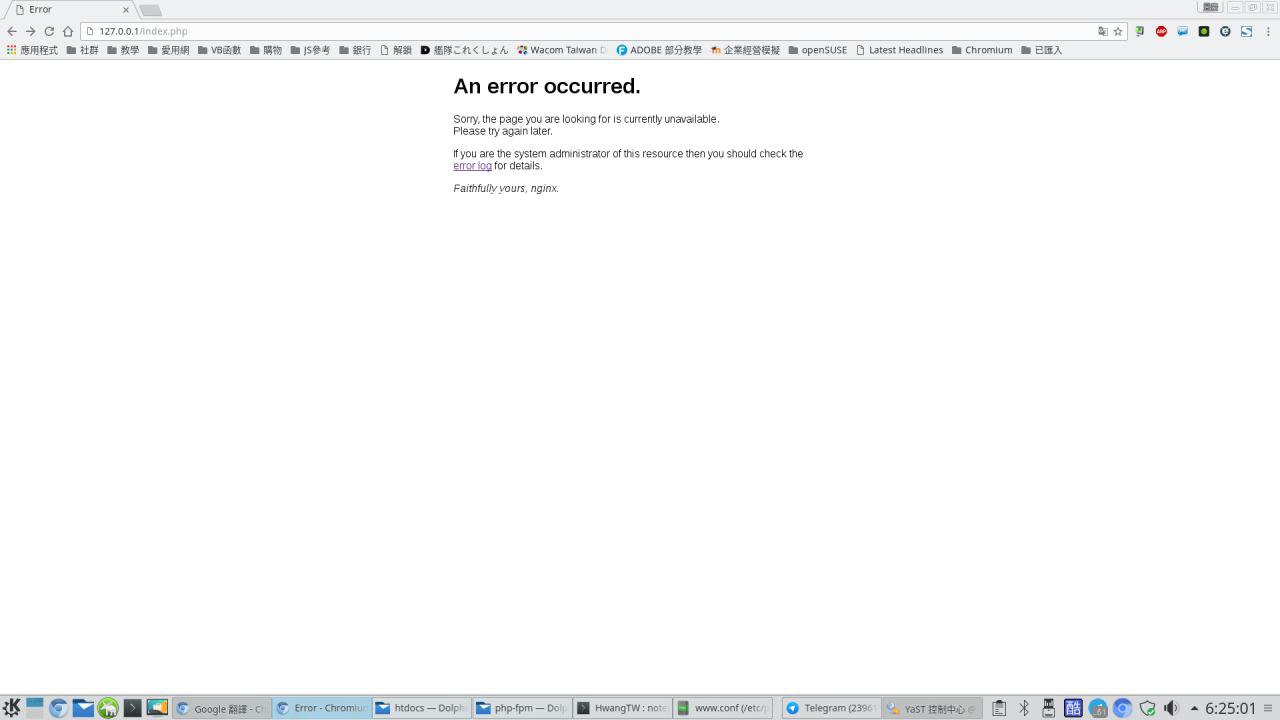Viewport: 1280px width, 720px height.
Task: Open the 銀行 bookmark folder
Action: pos(355,50)
